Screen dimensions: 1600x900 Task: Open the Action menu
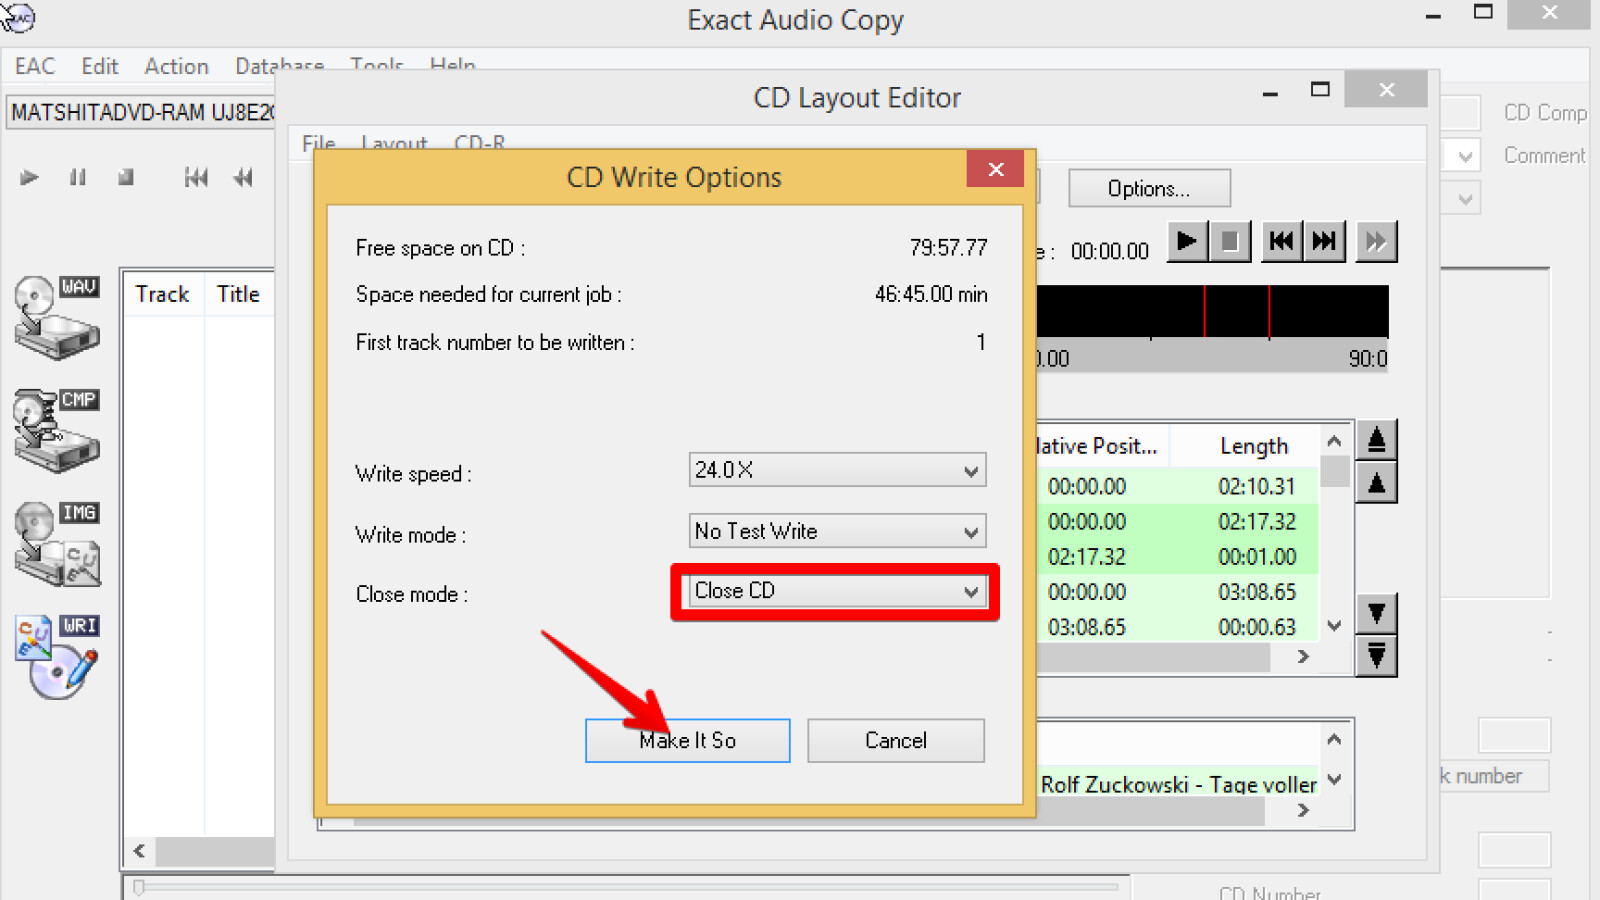tap(177, 66)
